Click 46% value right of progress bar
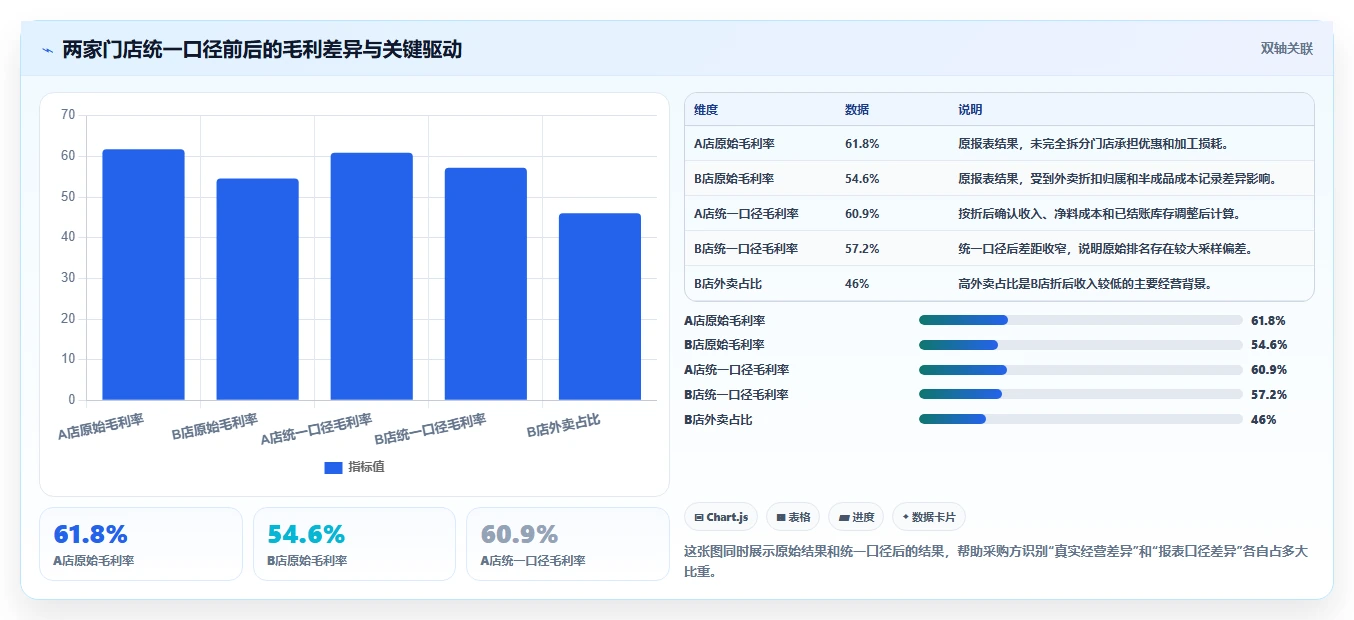1354x620 pixels. pos(1263,419)
